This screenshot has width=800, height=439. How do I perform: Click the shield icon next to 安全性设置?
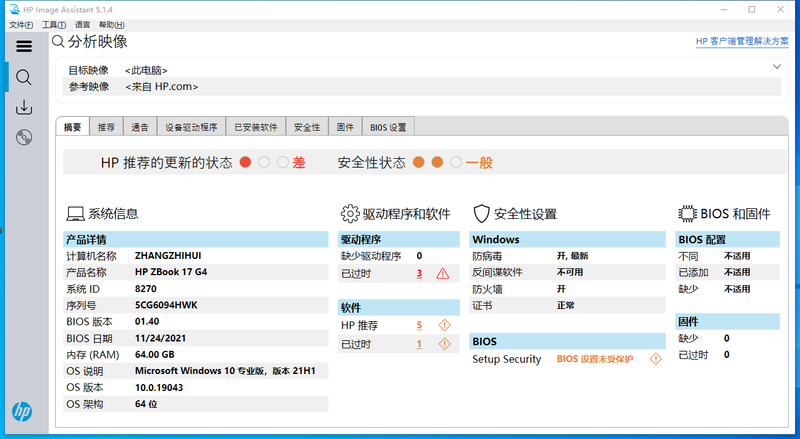pos(481,214)
